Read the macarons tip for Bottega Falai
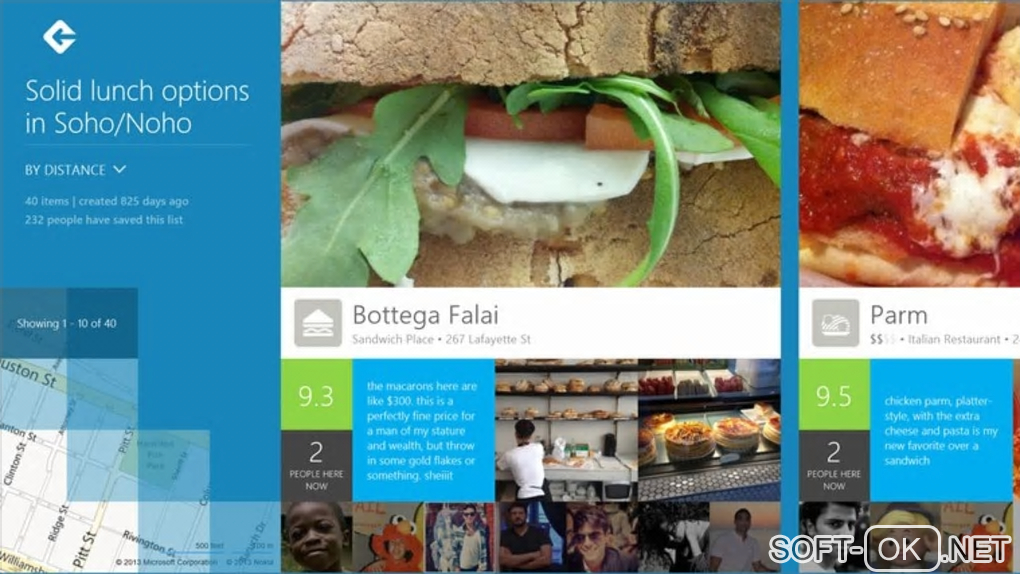The height and width of the screenshot is (574, 1020). (x=423, y=430)
